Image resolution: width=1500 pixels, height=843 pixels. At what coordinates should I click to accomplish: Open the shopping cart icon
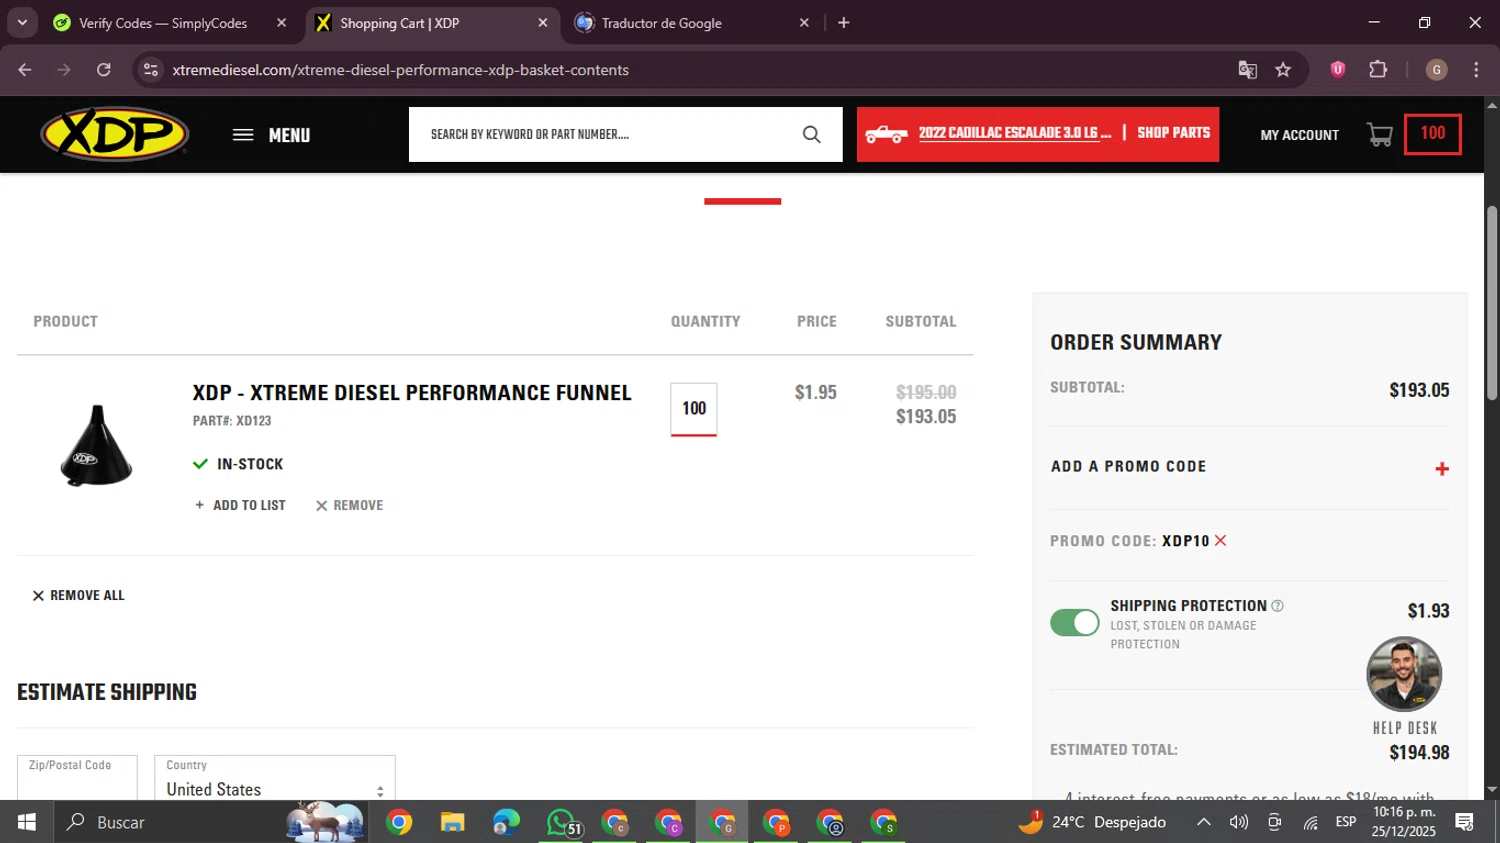[1380, 135]
